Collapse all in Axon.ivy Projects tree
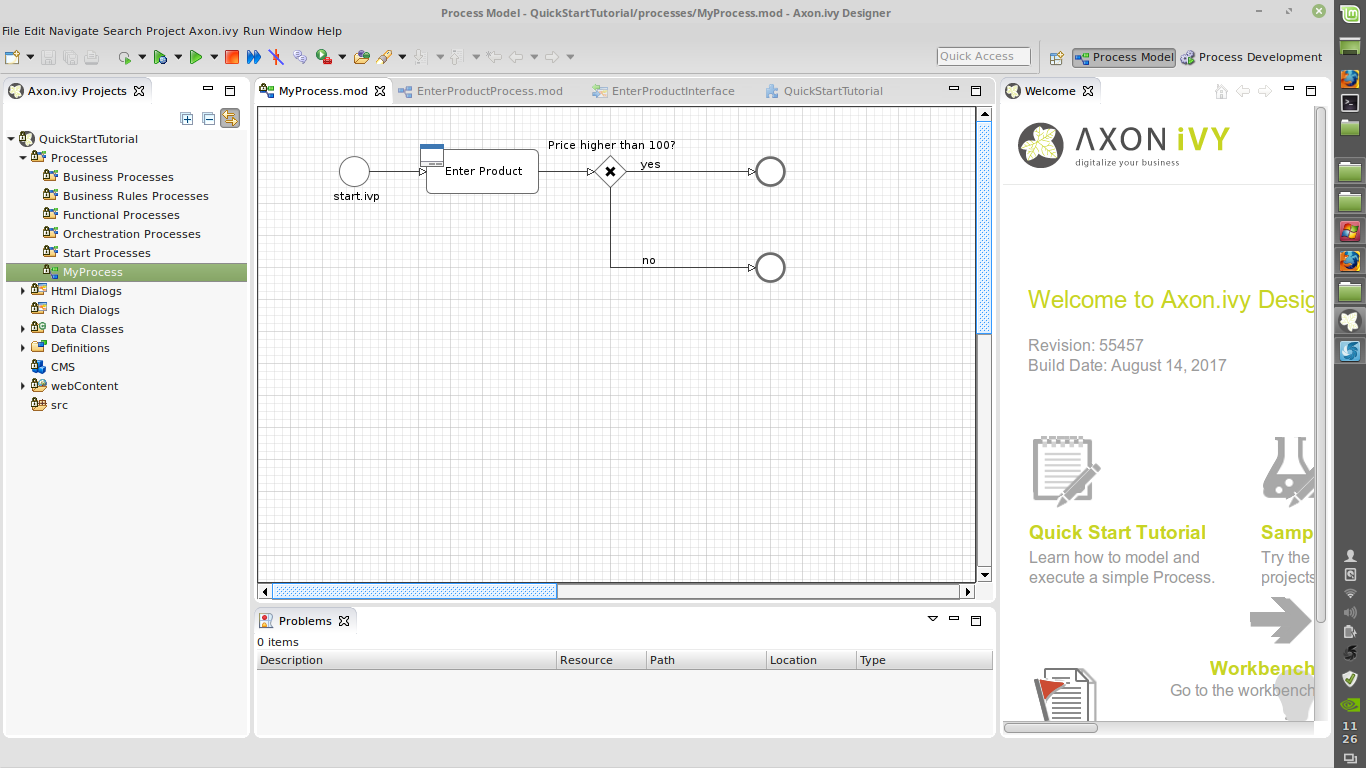Image resolution: width=1366 pixels, height=768 pixels. click(208, 118)
